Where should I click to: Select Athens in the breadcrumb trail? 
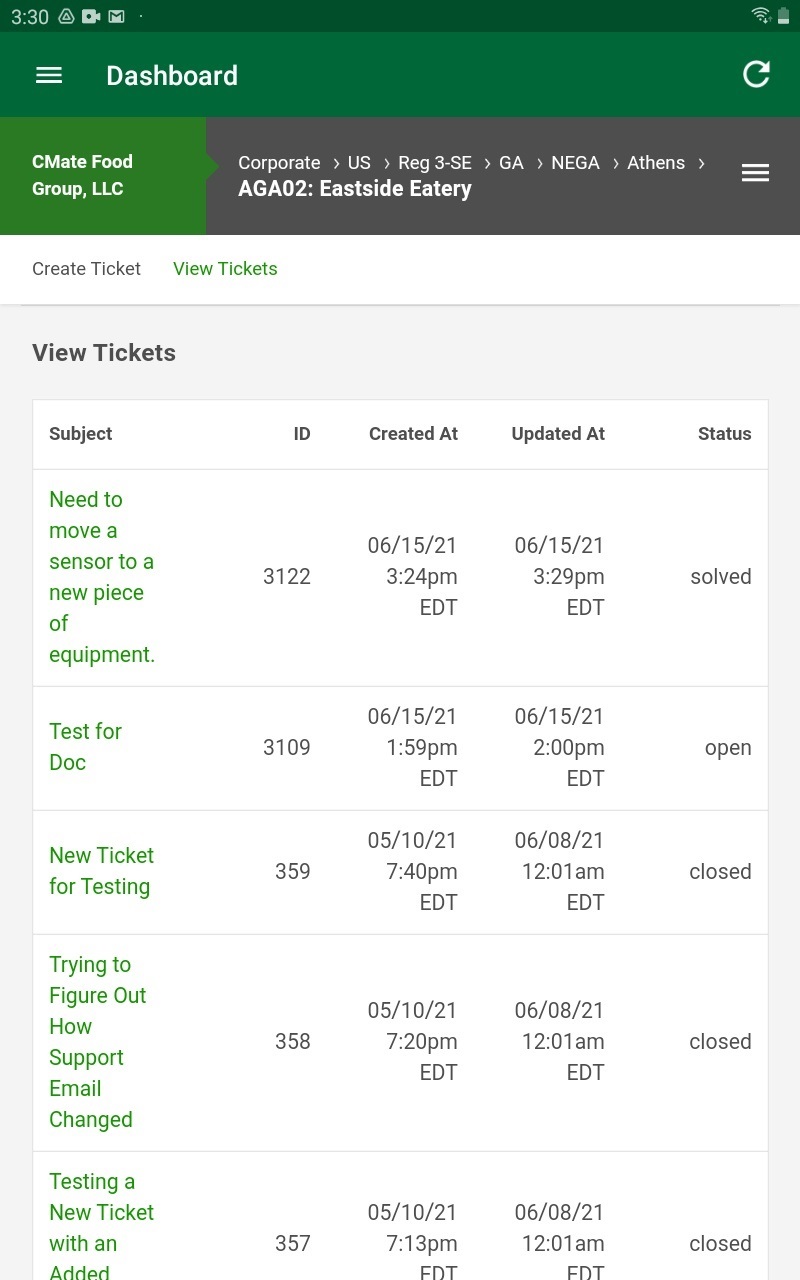point(656,162)
